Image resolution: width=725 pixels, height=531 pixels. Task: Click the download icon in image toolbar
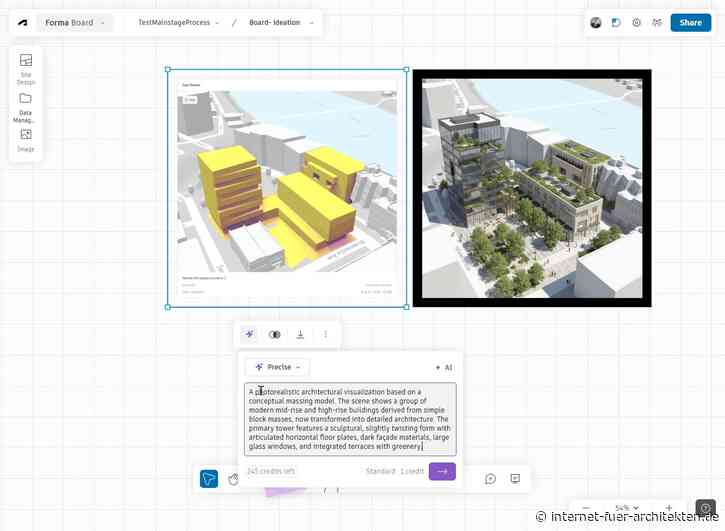pyautogui.click(x=300, y=334)
